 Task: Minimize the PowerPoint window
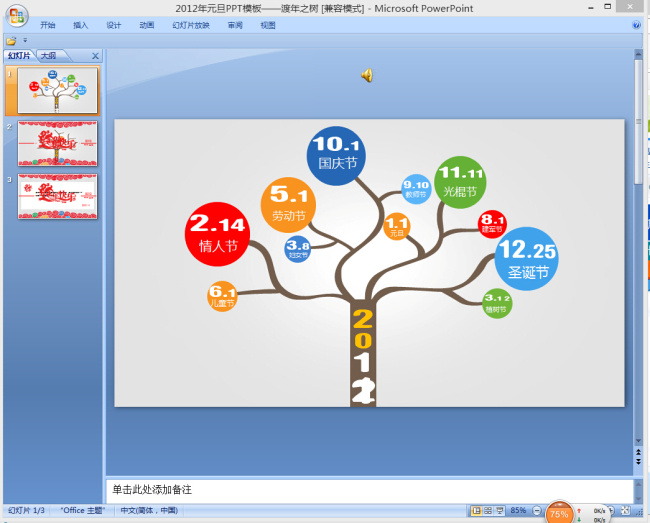tap(591, 7)
